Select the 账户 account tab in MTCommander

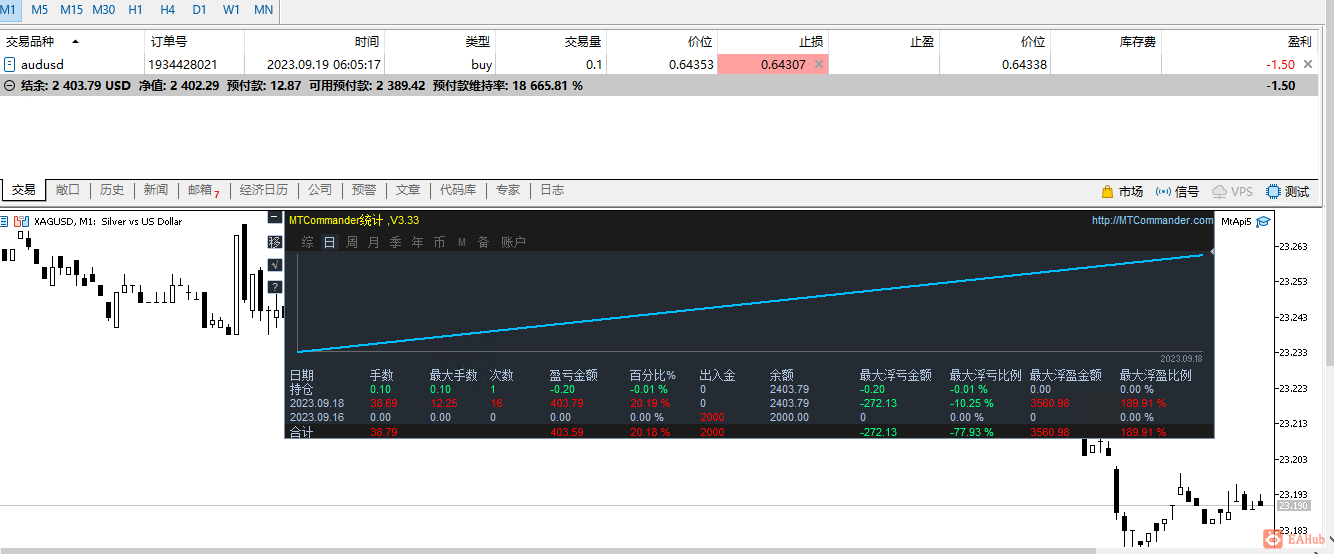(513, 242)
